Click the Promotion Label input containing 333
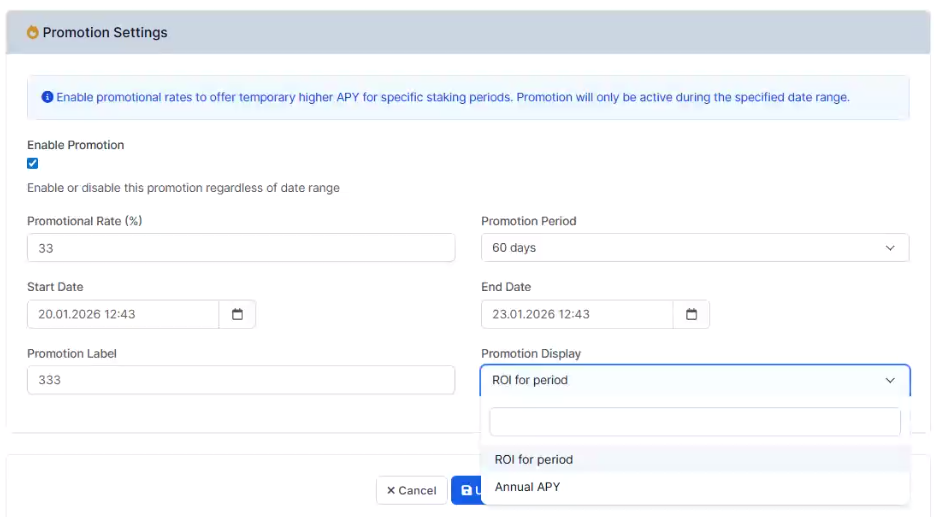 pos(240,380)
